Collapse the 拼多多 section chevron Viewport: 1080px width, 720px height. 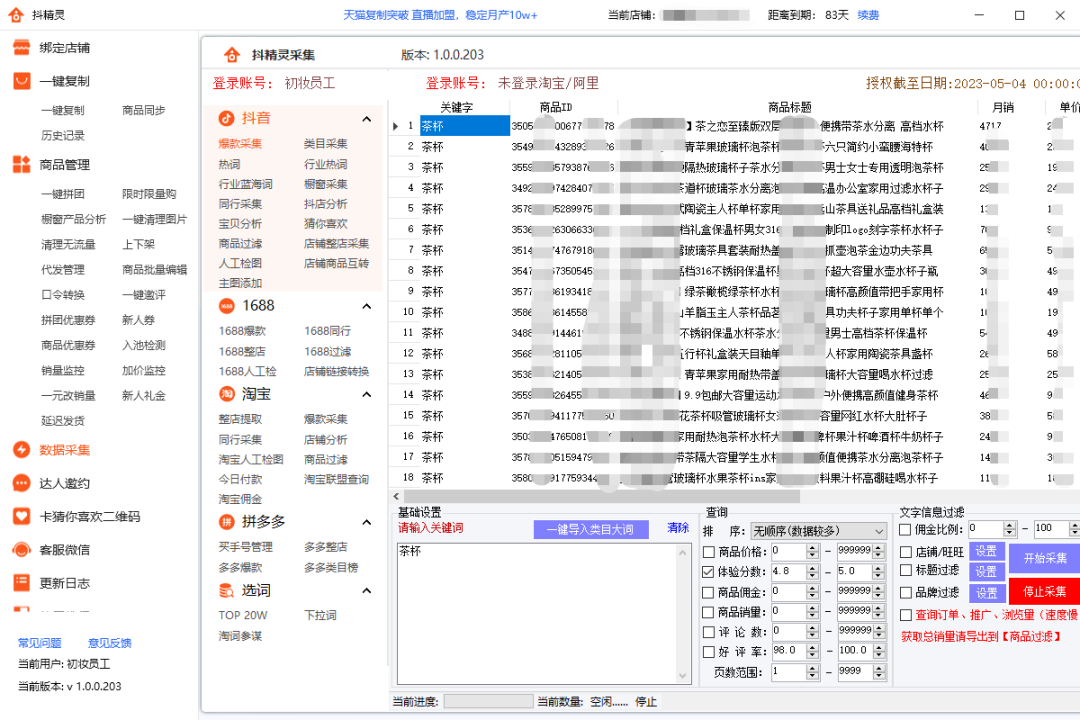[x=365, y=522]
